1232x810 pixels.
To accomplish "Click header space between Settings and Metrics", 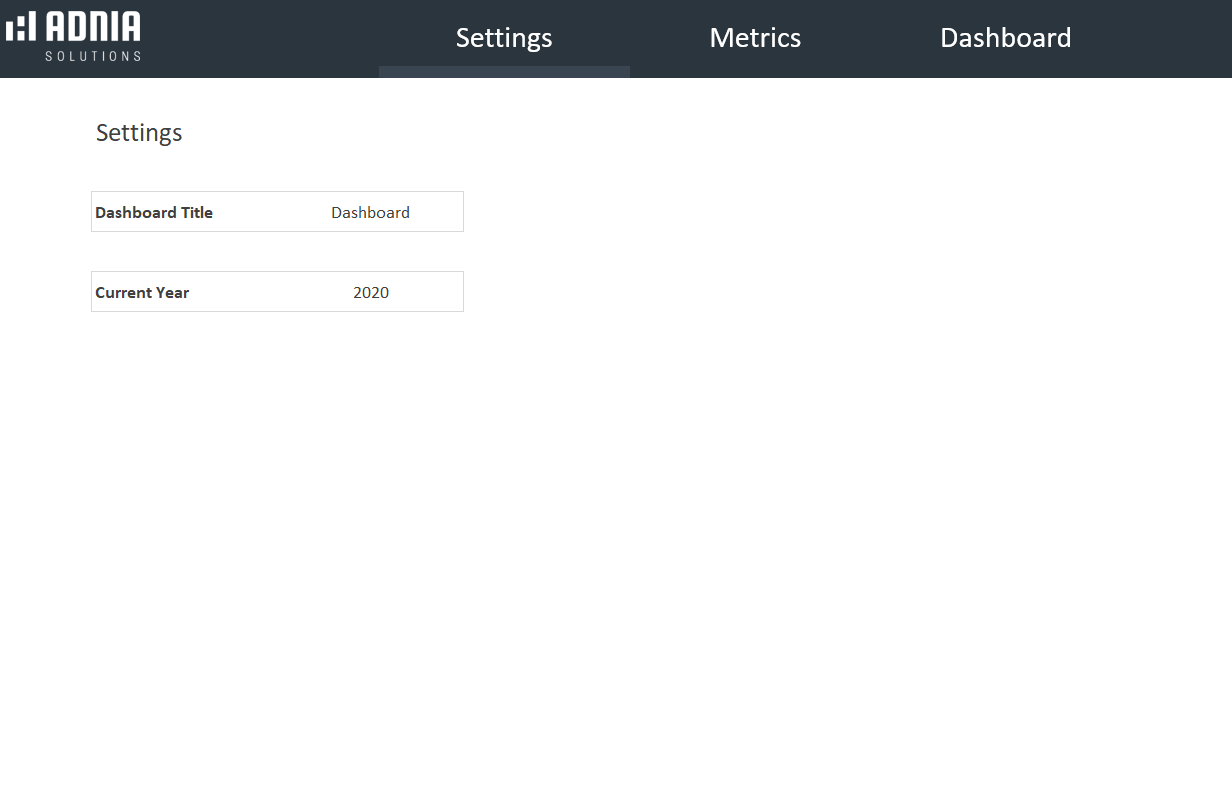I will [x=630, y=38].
